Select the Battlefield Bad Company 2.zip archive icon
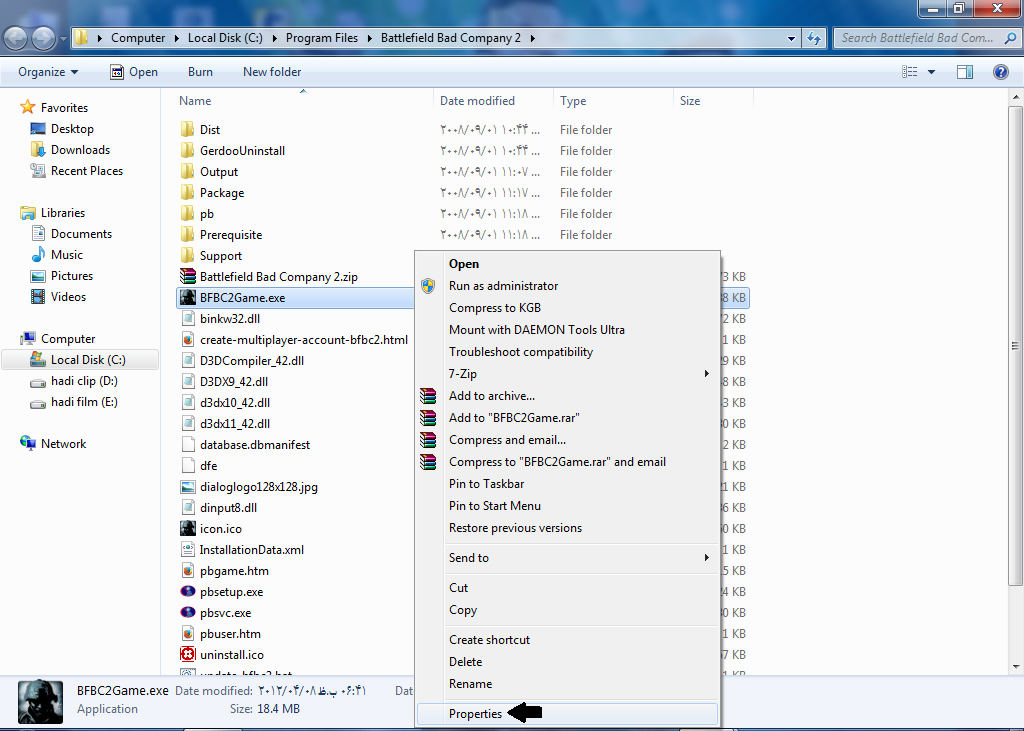 [188, 276]
